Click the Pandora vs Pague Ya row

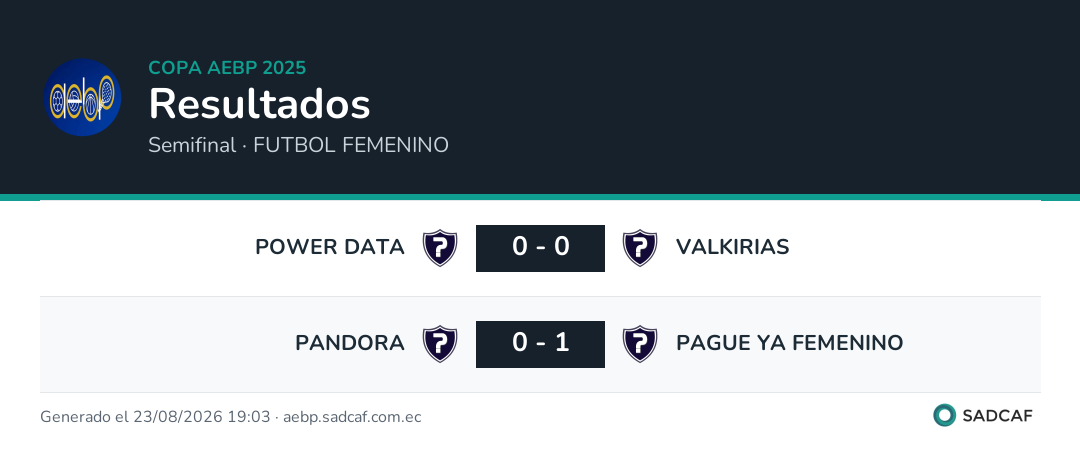pos(540,344)
